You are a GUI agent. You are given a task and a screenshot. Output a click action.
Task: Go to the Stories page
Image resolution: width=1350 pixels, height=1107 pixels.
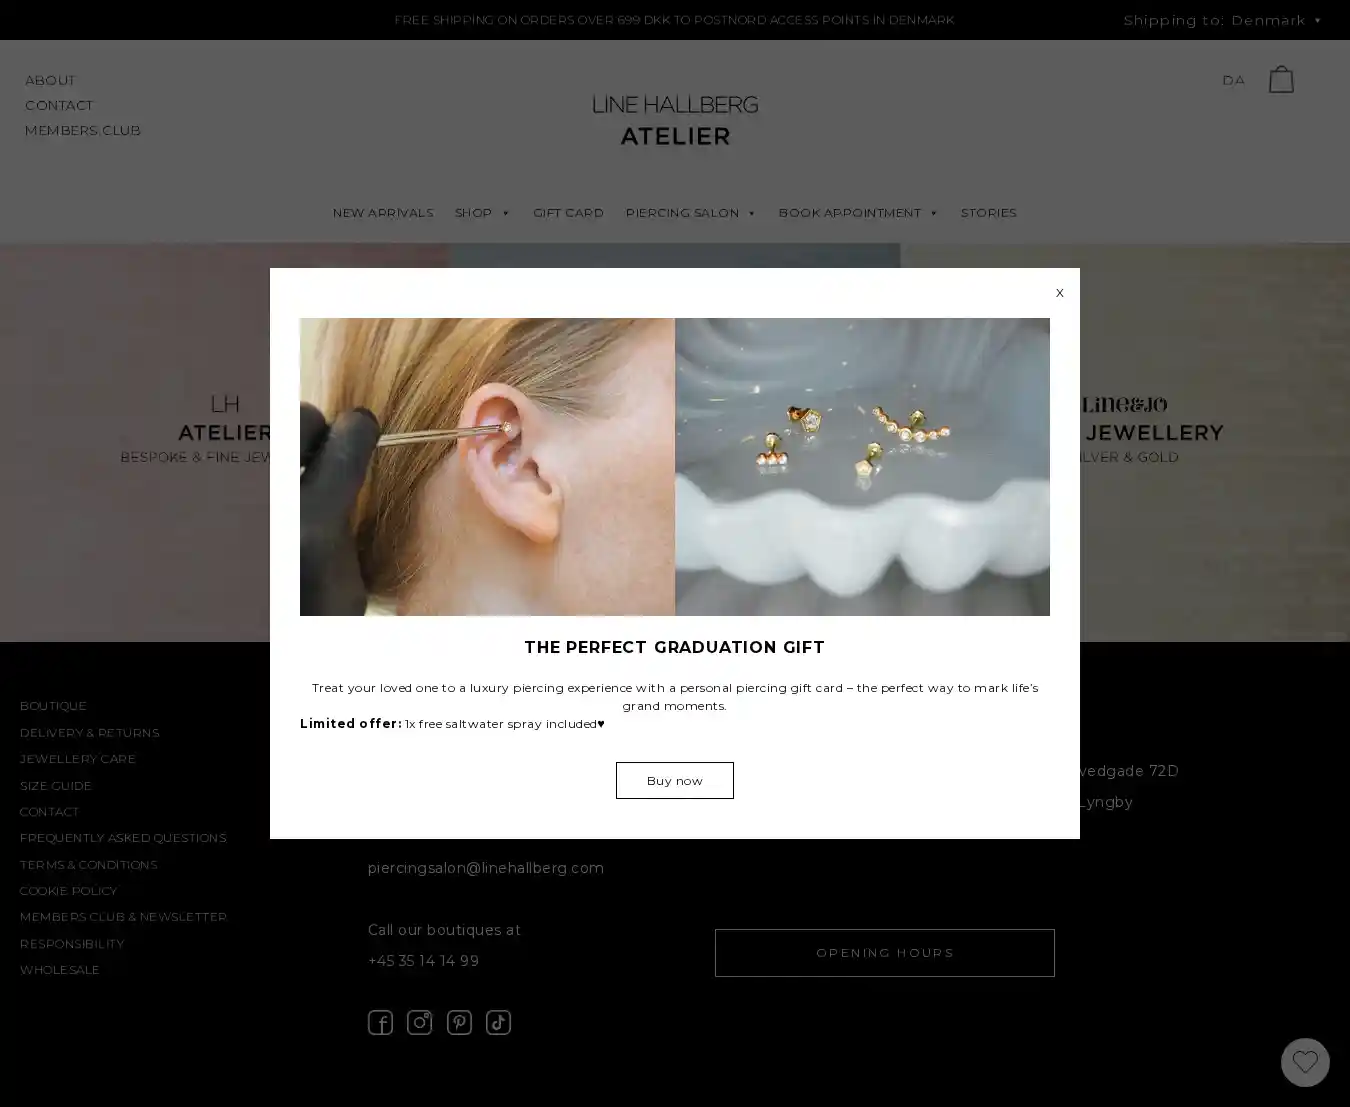point(988,213)
